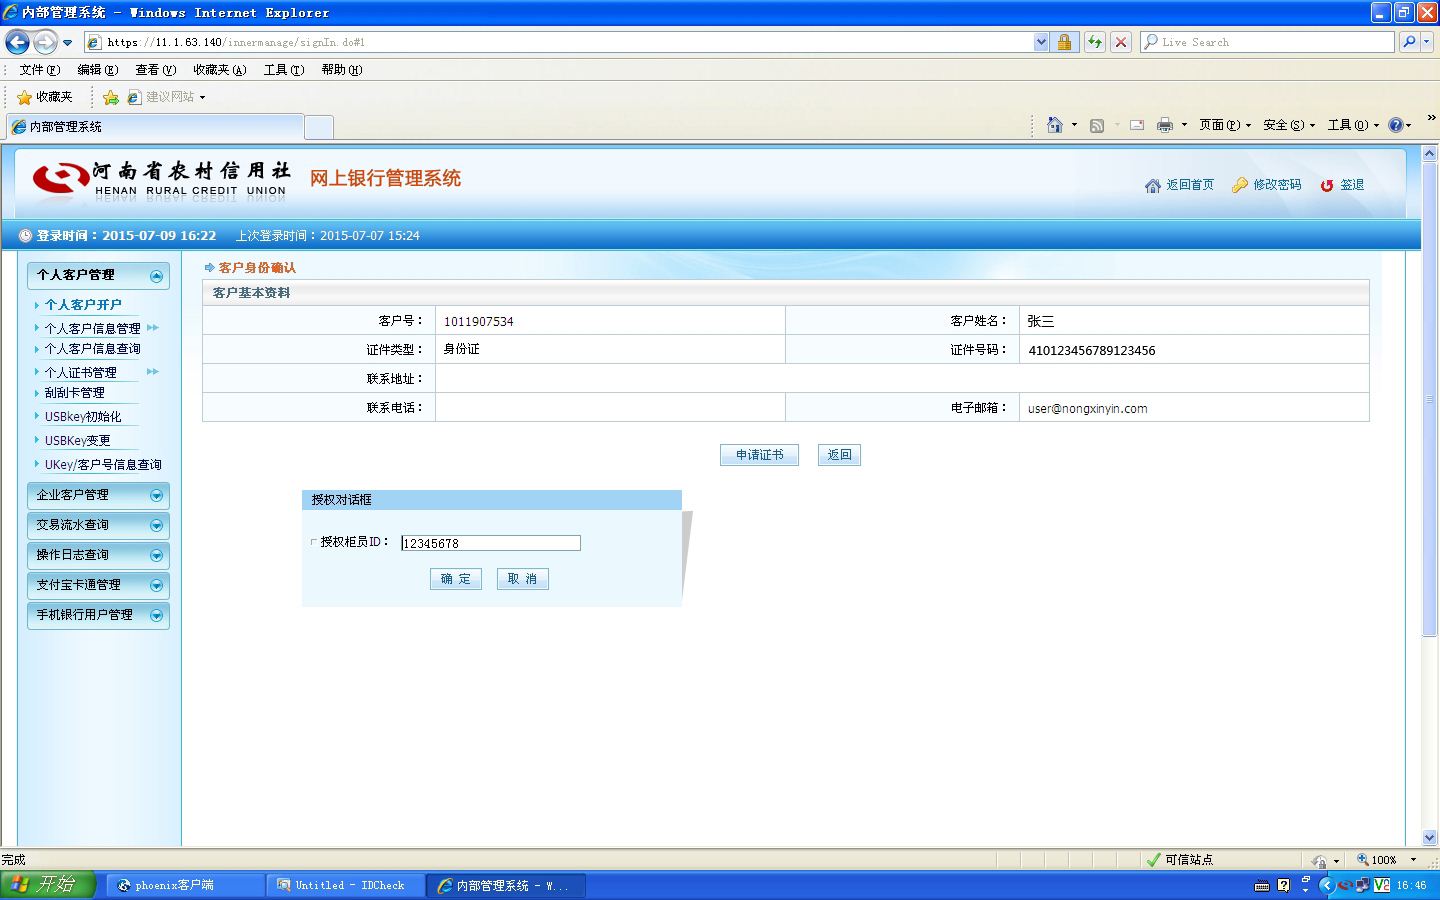Open the 帮助(H) menu
The image size is (1440, 900).
pos(341,69)
